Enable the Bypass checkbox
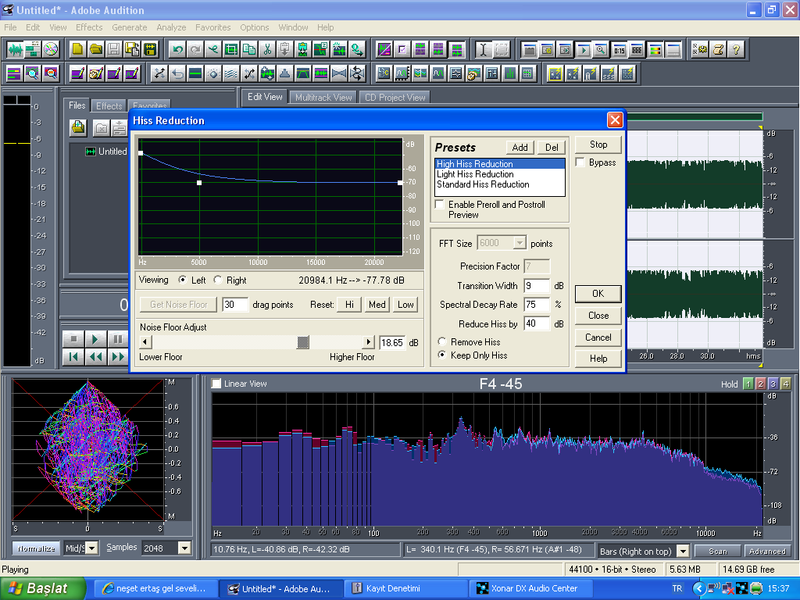 point(582,162)
